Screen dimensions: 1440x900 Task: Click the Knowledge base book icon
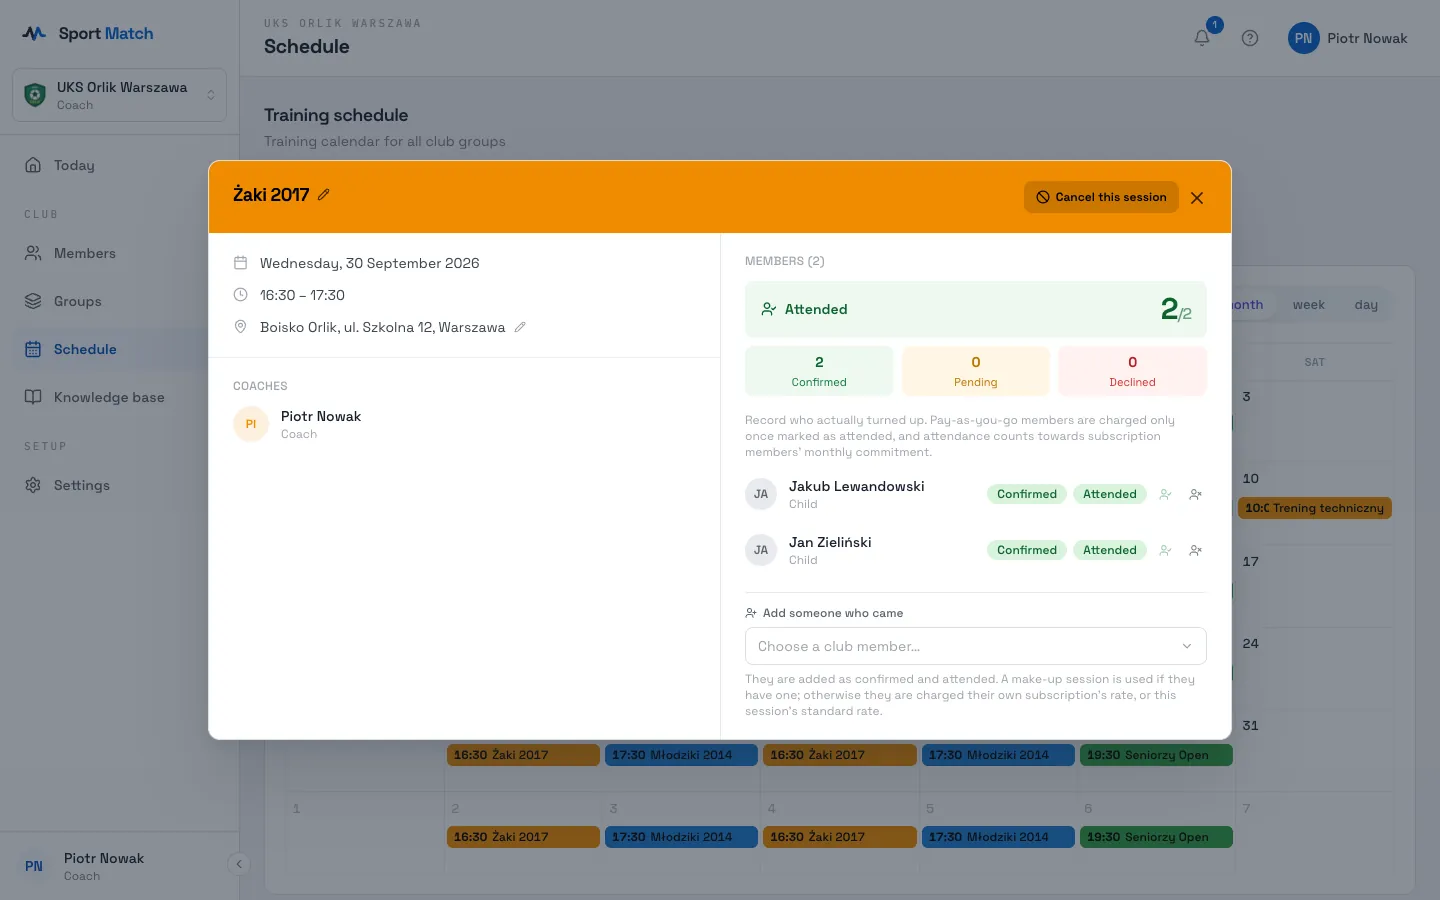tap(33, 397)
